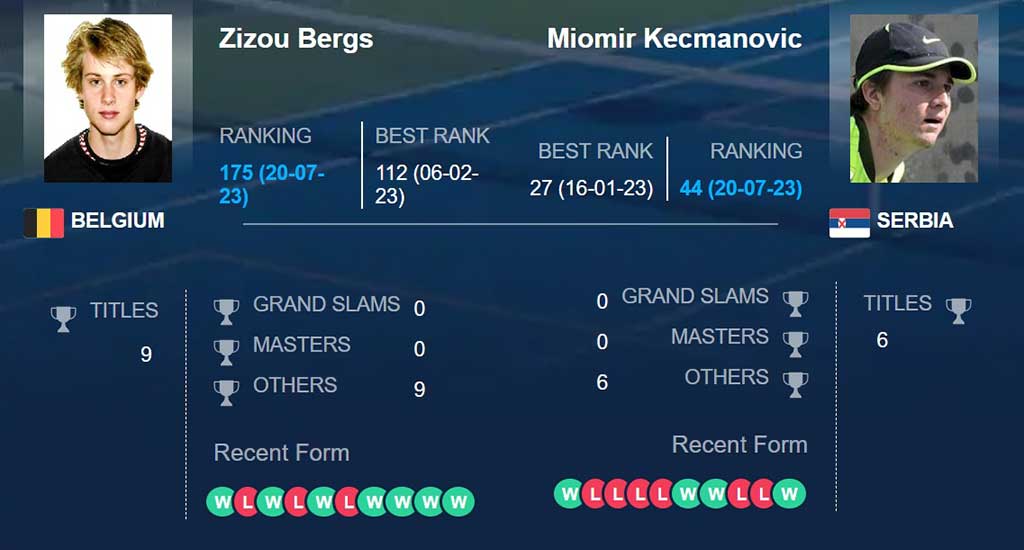
Task: Click Bergs' GRAND SLAMS trophy icon
Action: [226, 312]
